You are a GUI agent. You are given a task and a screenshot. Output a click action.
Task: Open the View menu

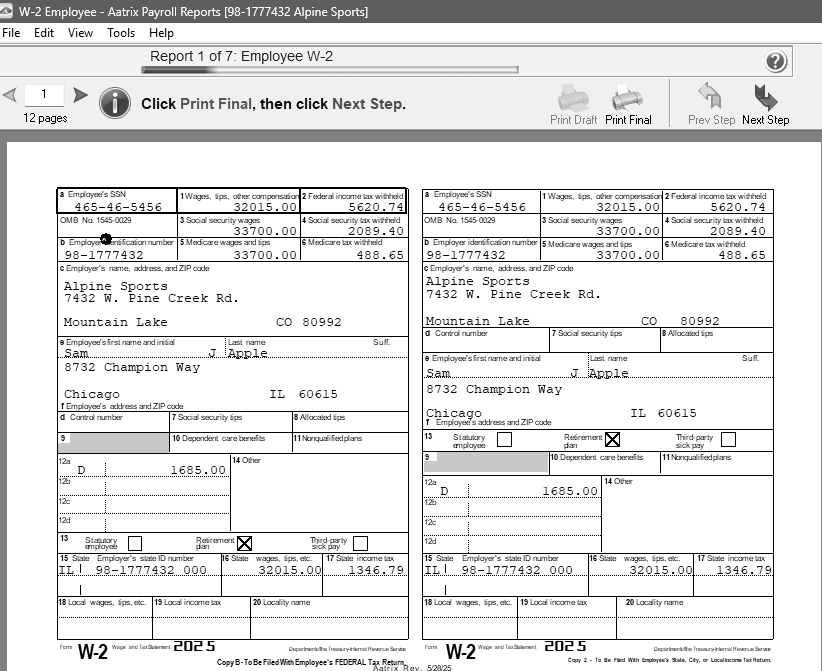tap(80, 33)
